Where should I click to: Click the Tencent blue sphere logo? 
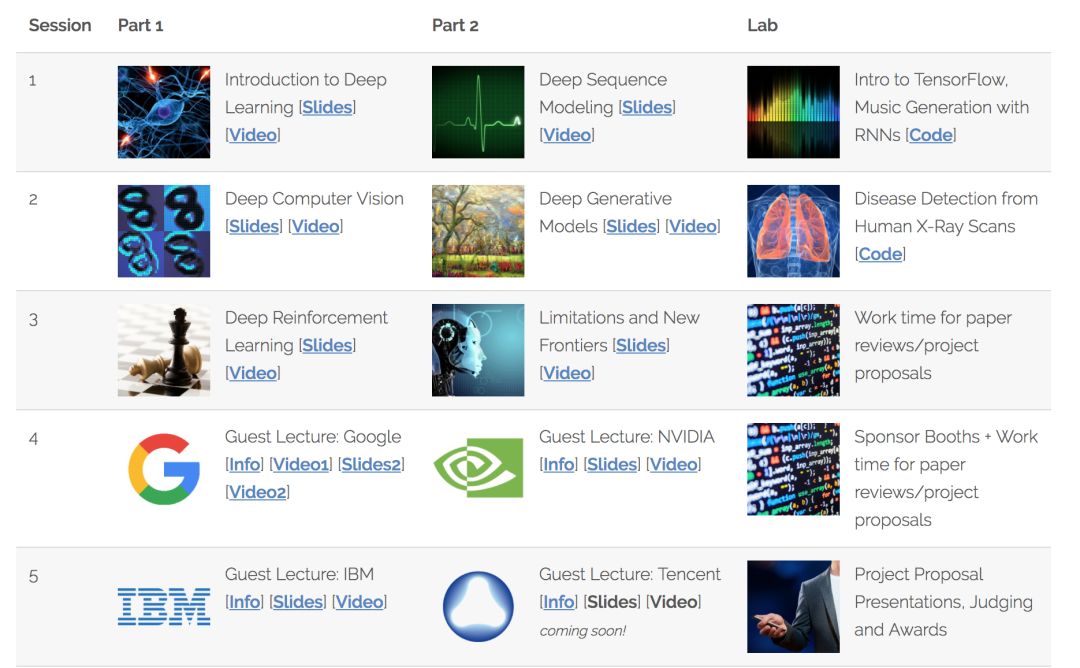point(478,606)
